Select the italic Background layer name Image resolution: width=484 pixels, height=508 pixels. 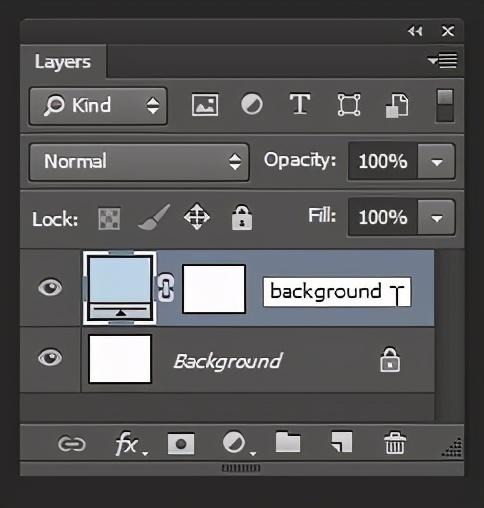click(228, 361)
